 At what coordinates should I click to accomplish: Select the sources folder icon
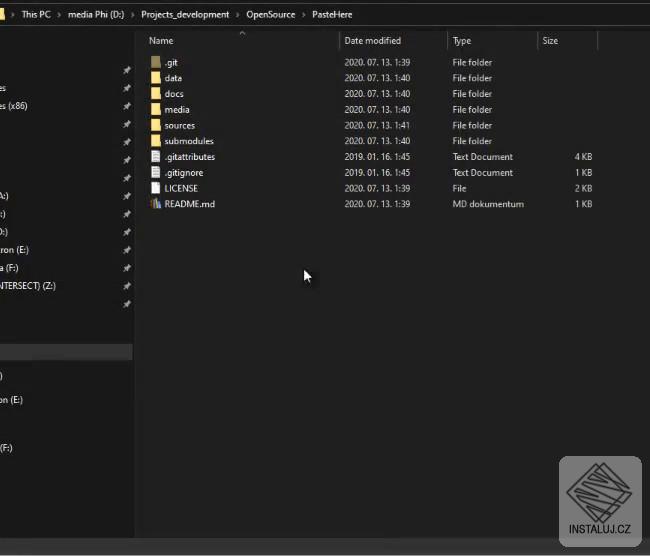(156, 125)
